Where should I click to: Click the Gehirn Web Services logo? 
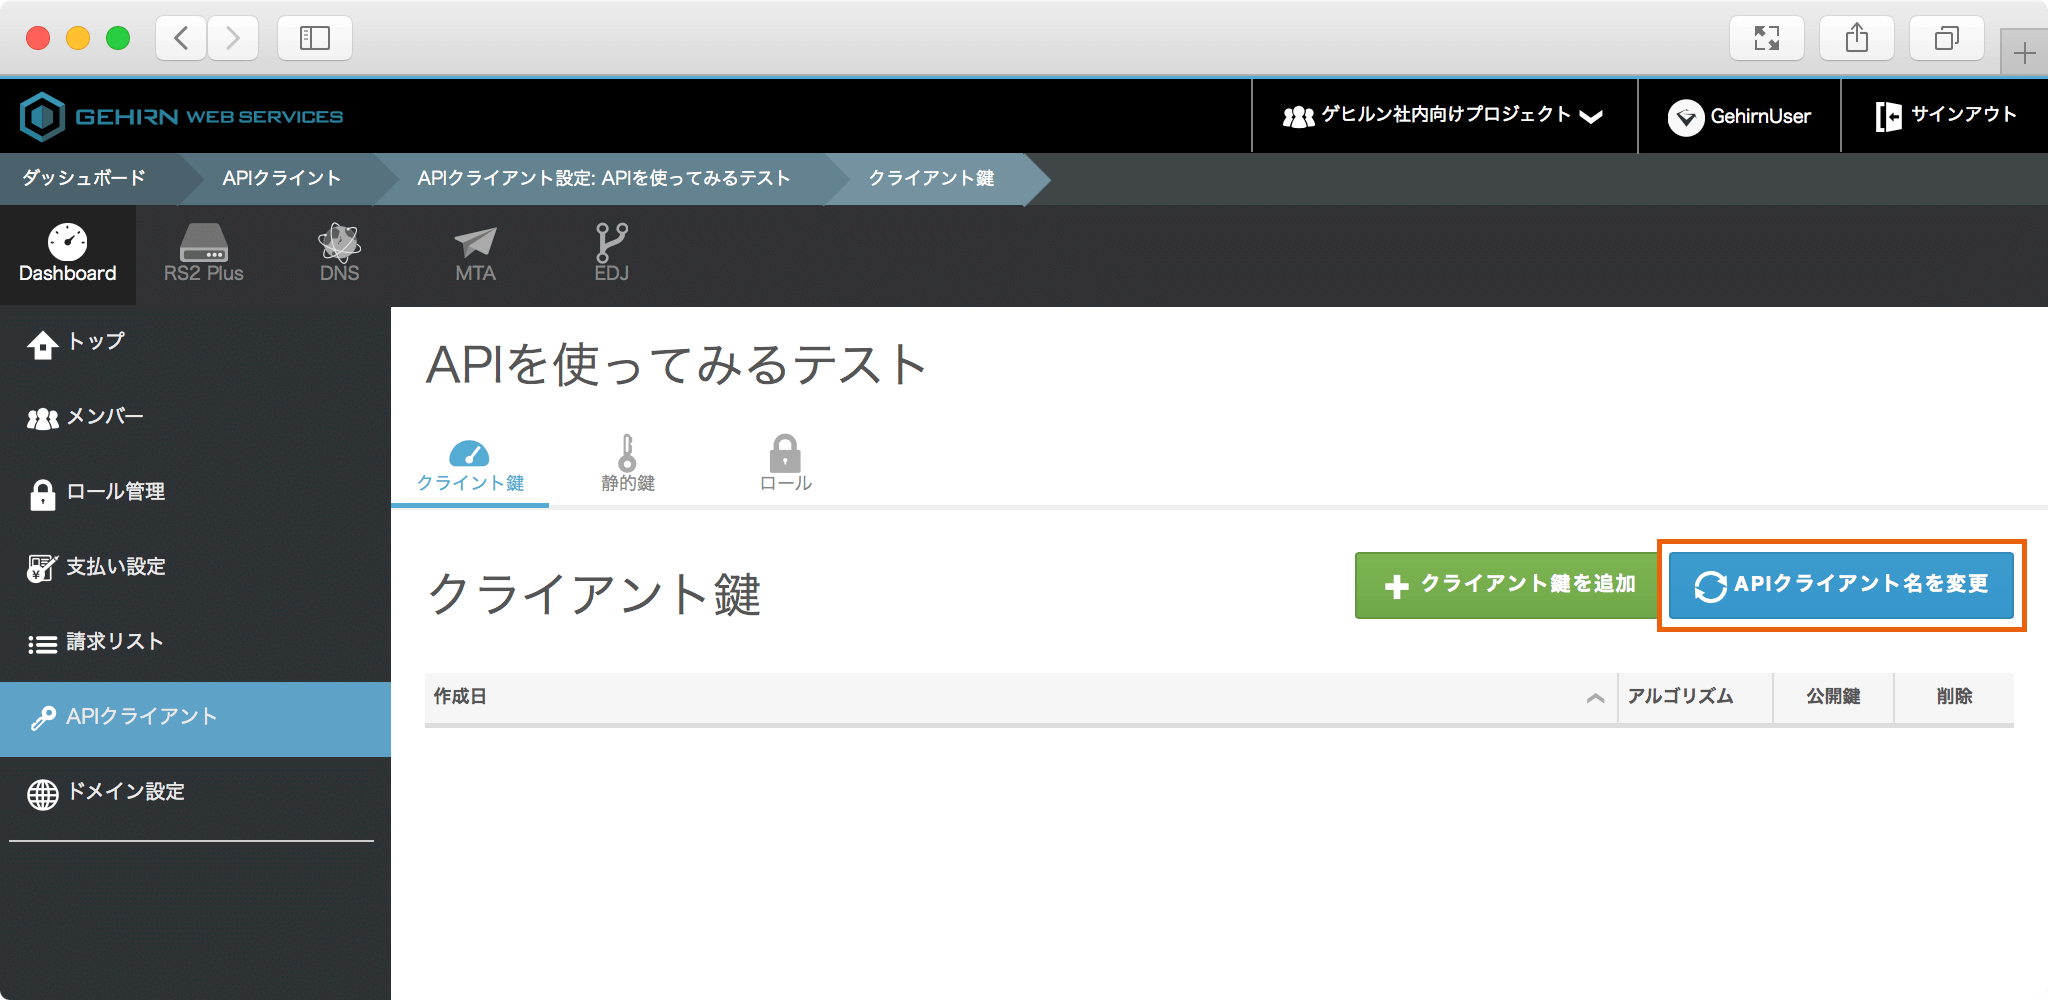coord(181,116)
